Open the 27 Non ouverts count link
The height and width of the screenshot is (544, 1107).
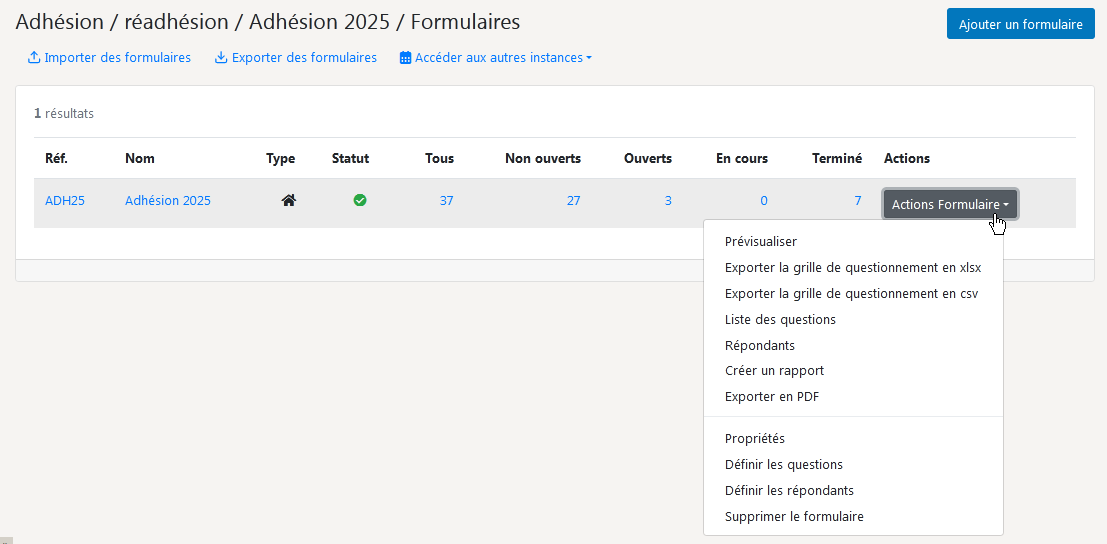573,200
